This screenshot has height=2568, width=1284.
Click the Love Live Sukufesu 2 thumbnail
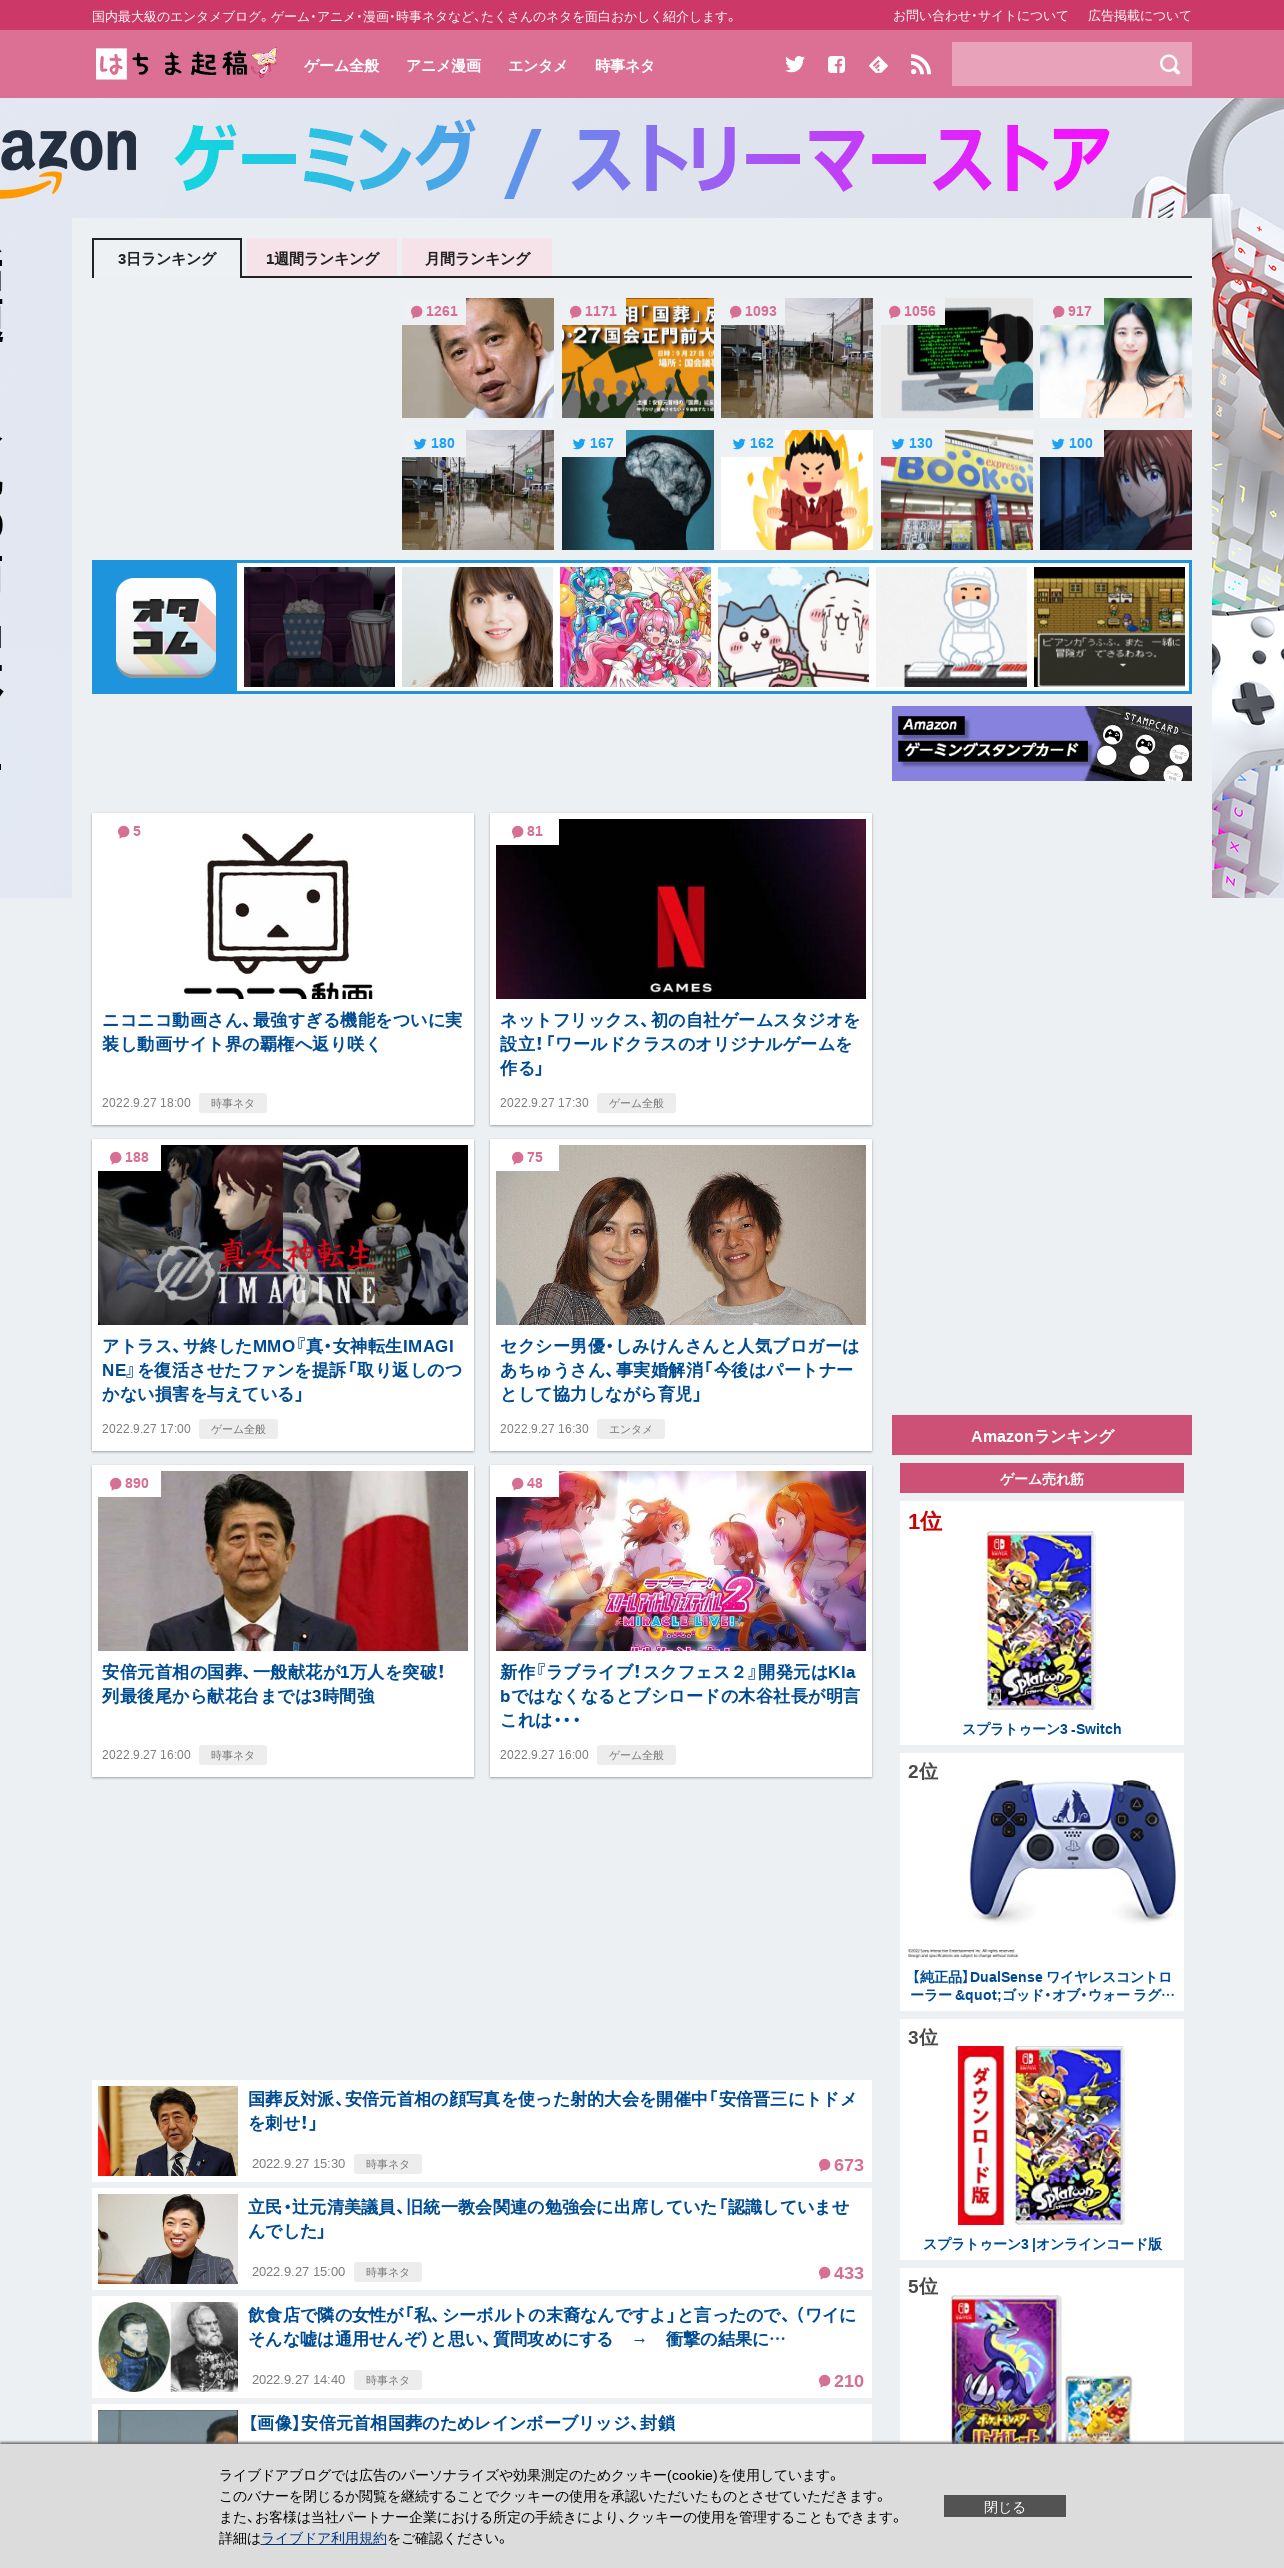(x=681, y=1561)
